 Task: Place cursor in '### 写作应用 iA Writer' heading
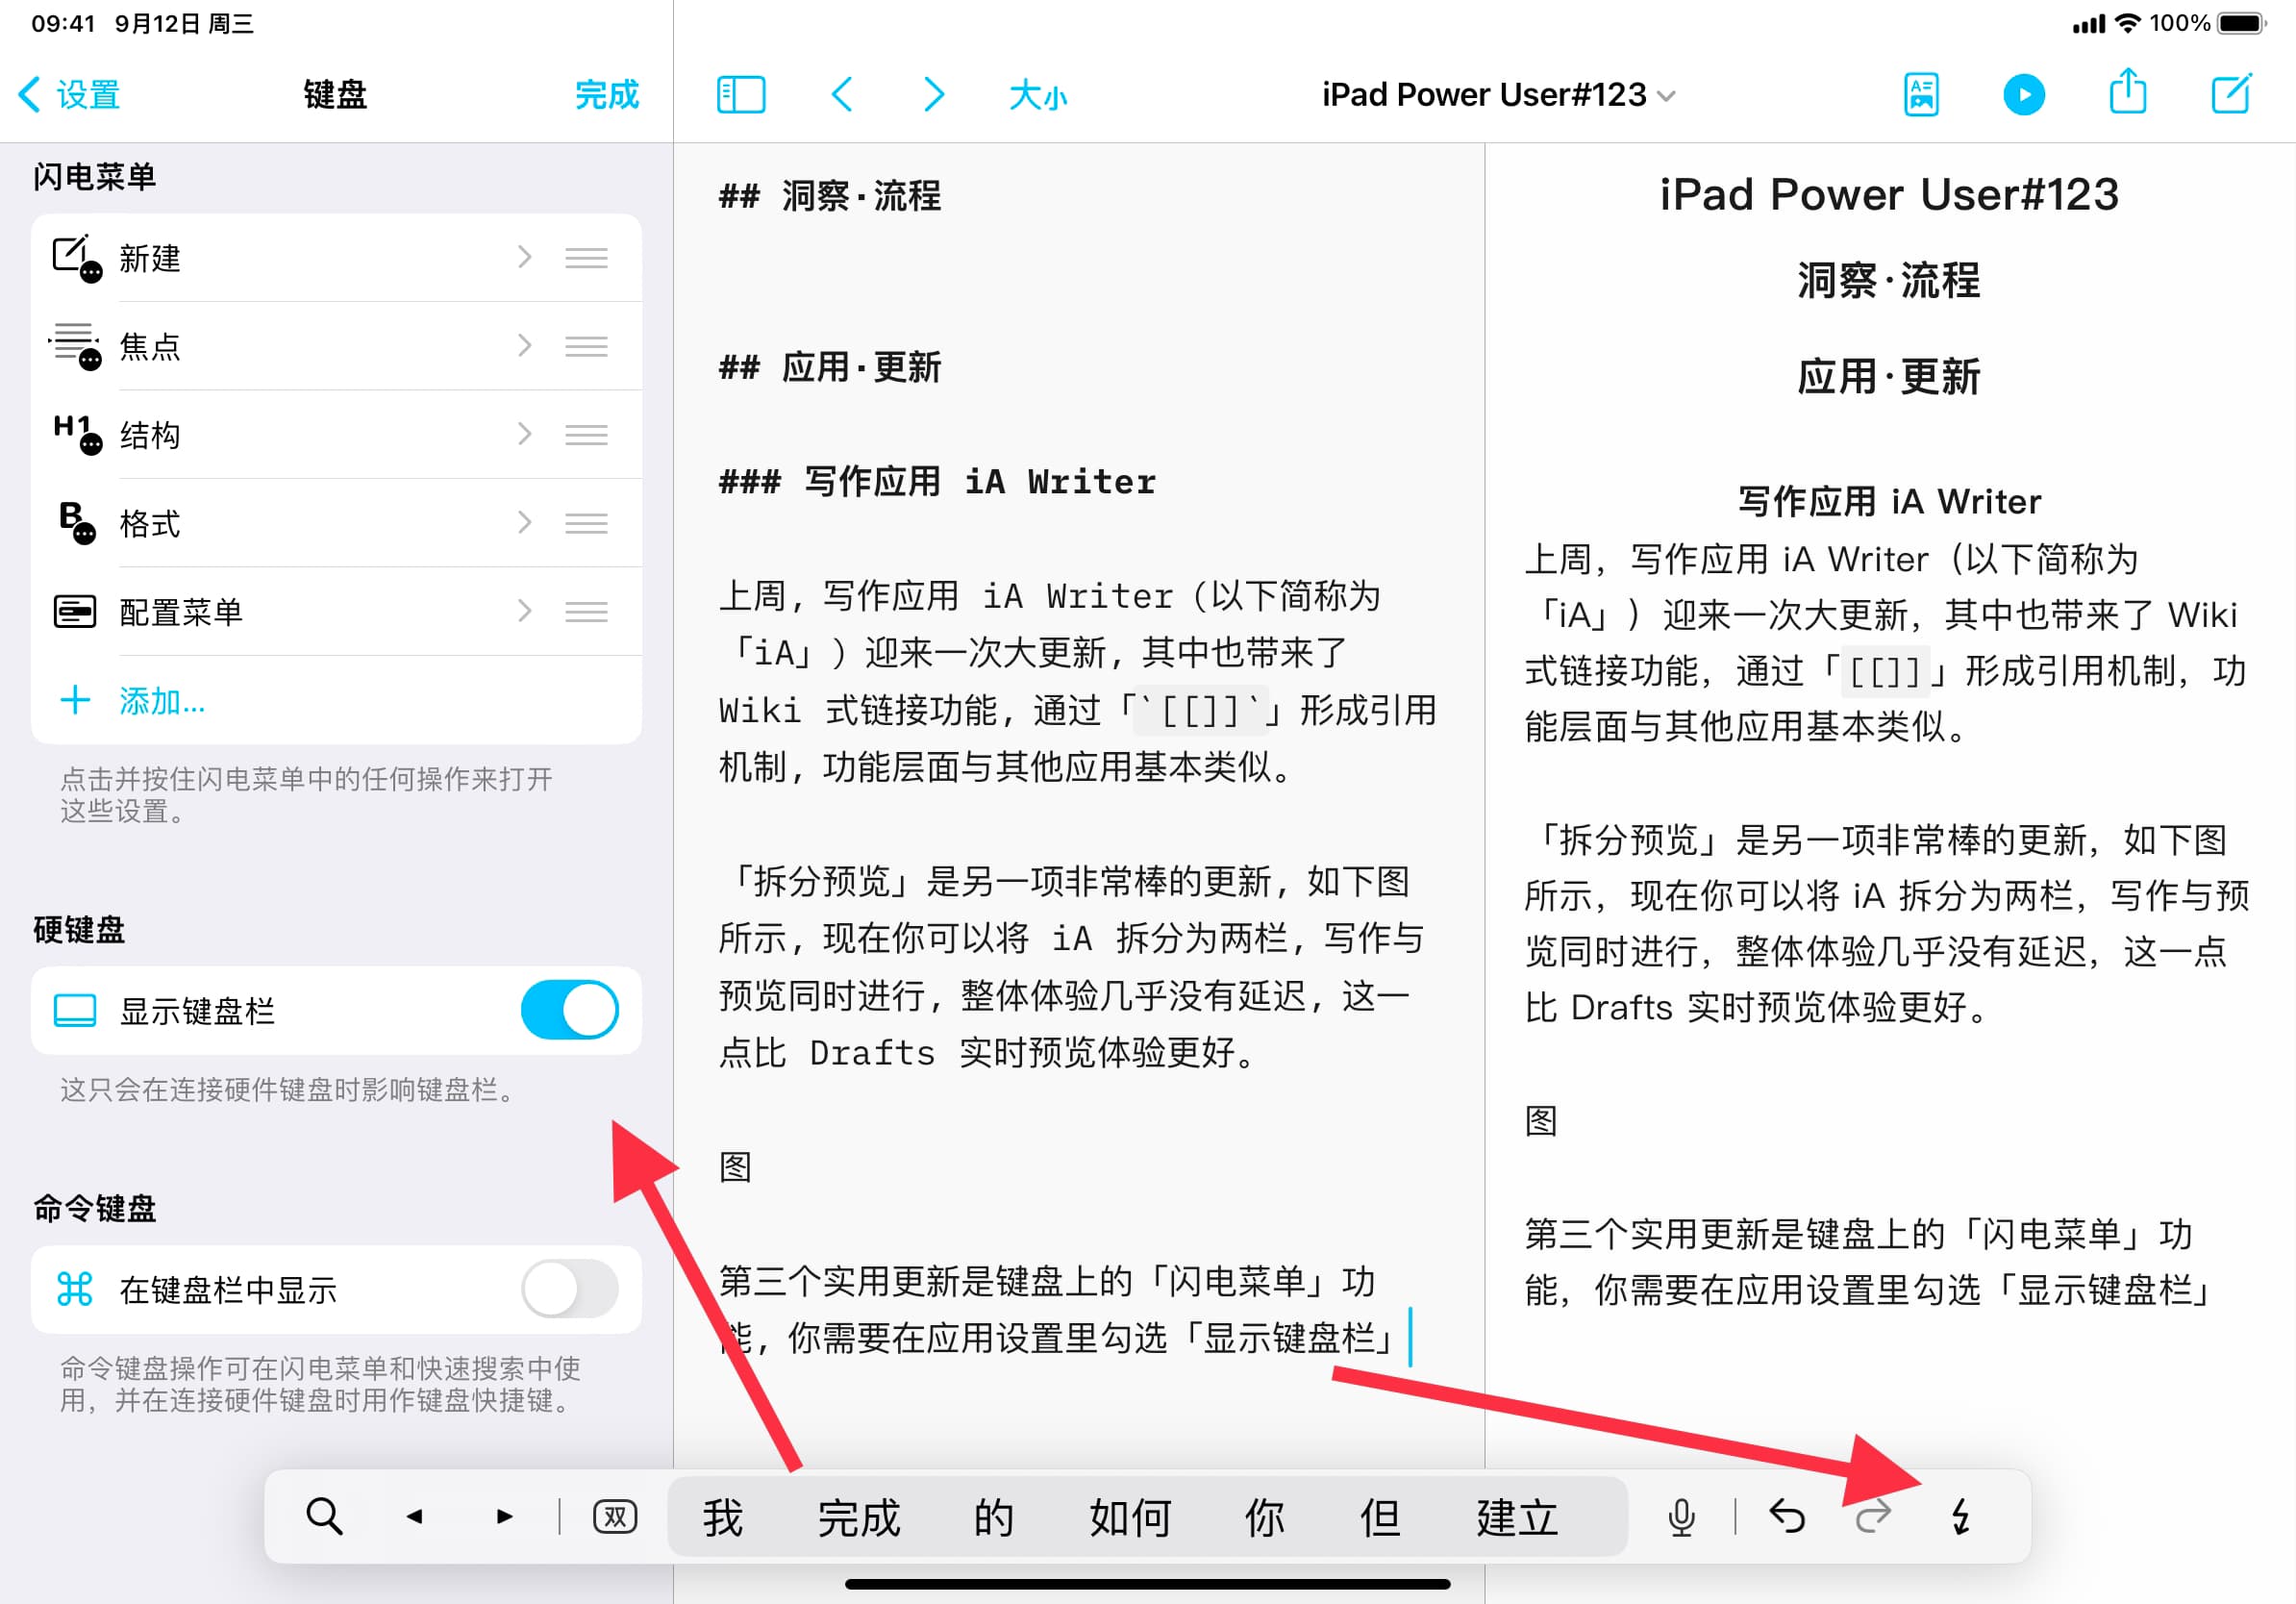tap(937, 481)
